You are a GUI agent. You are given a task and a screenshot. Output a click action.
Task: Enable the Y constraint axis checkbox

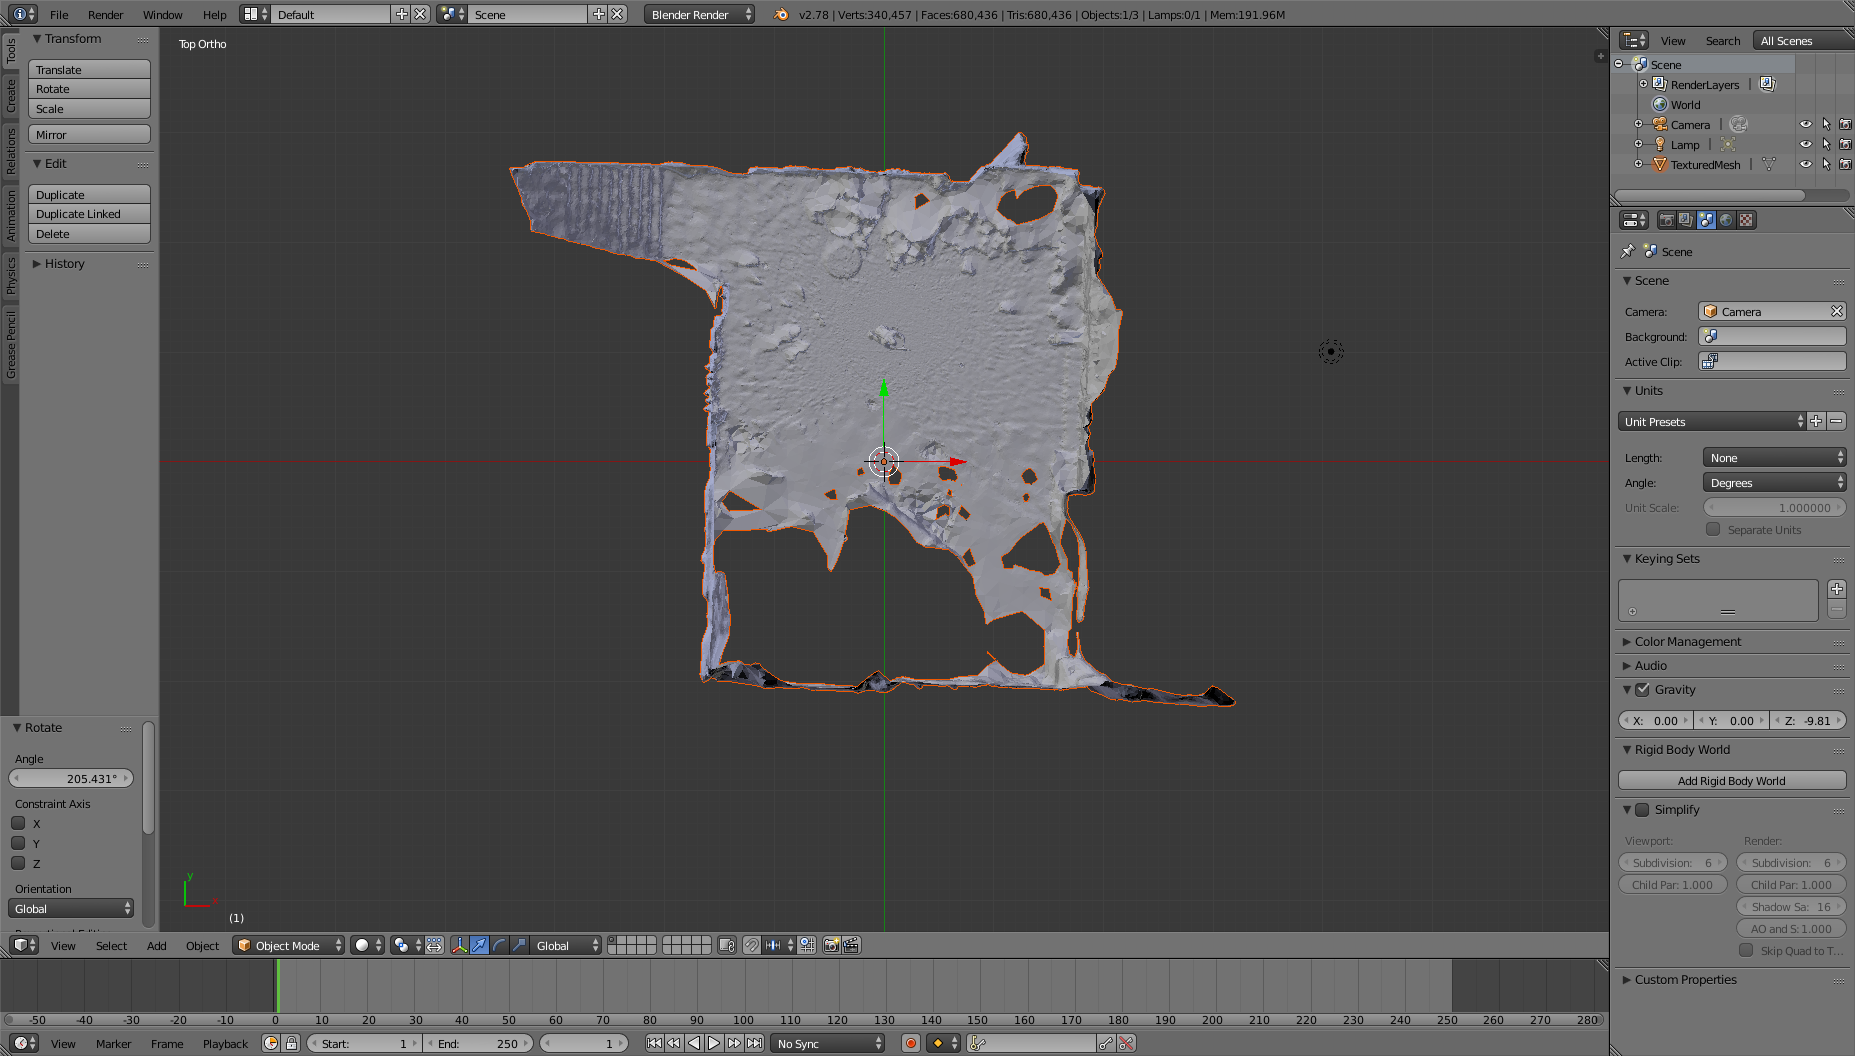18,843
